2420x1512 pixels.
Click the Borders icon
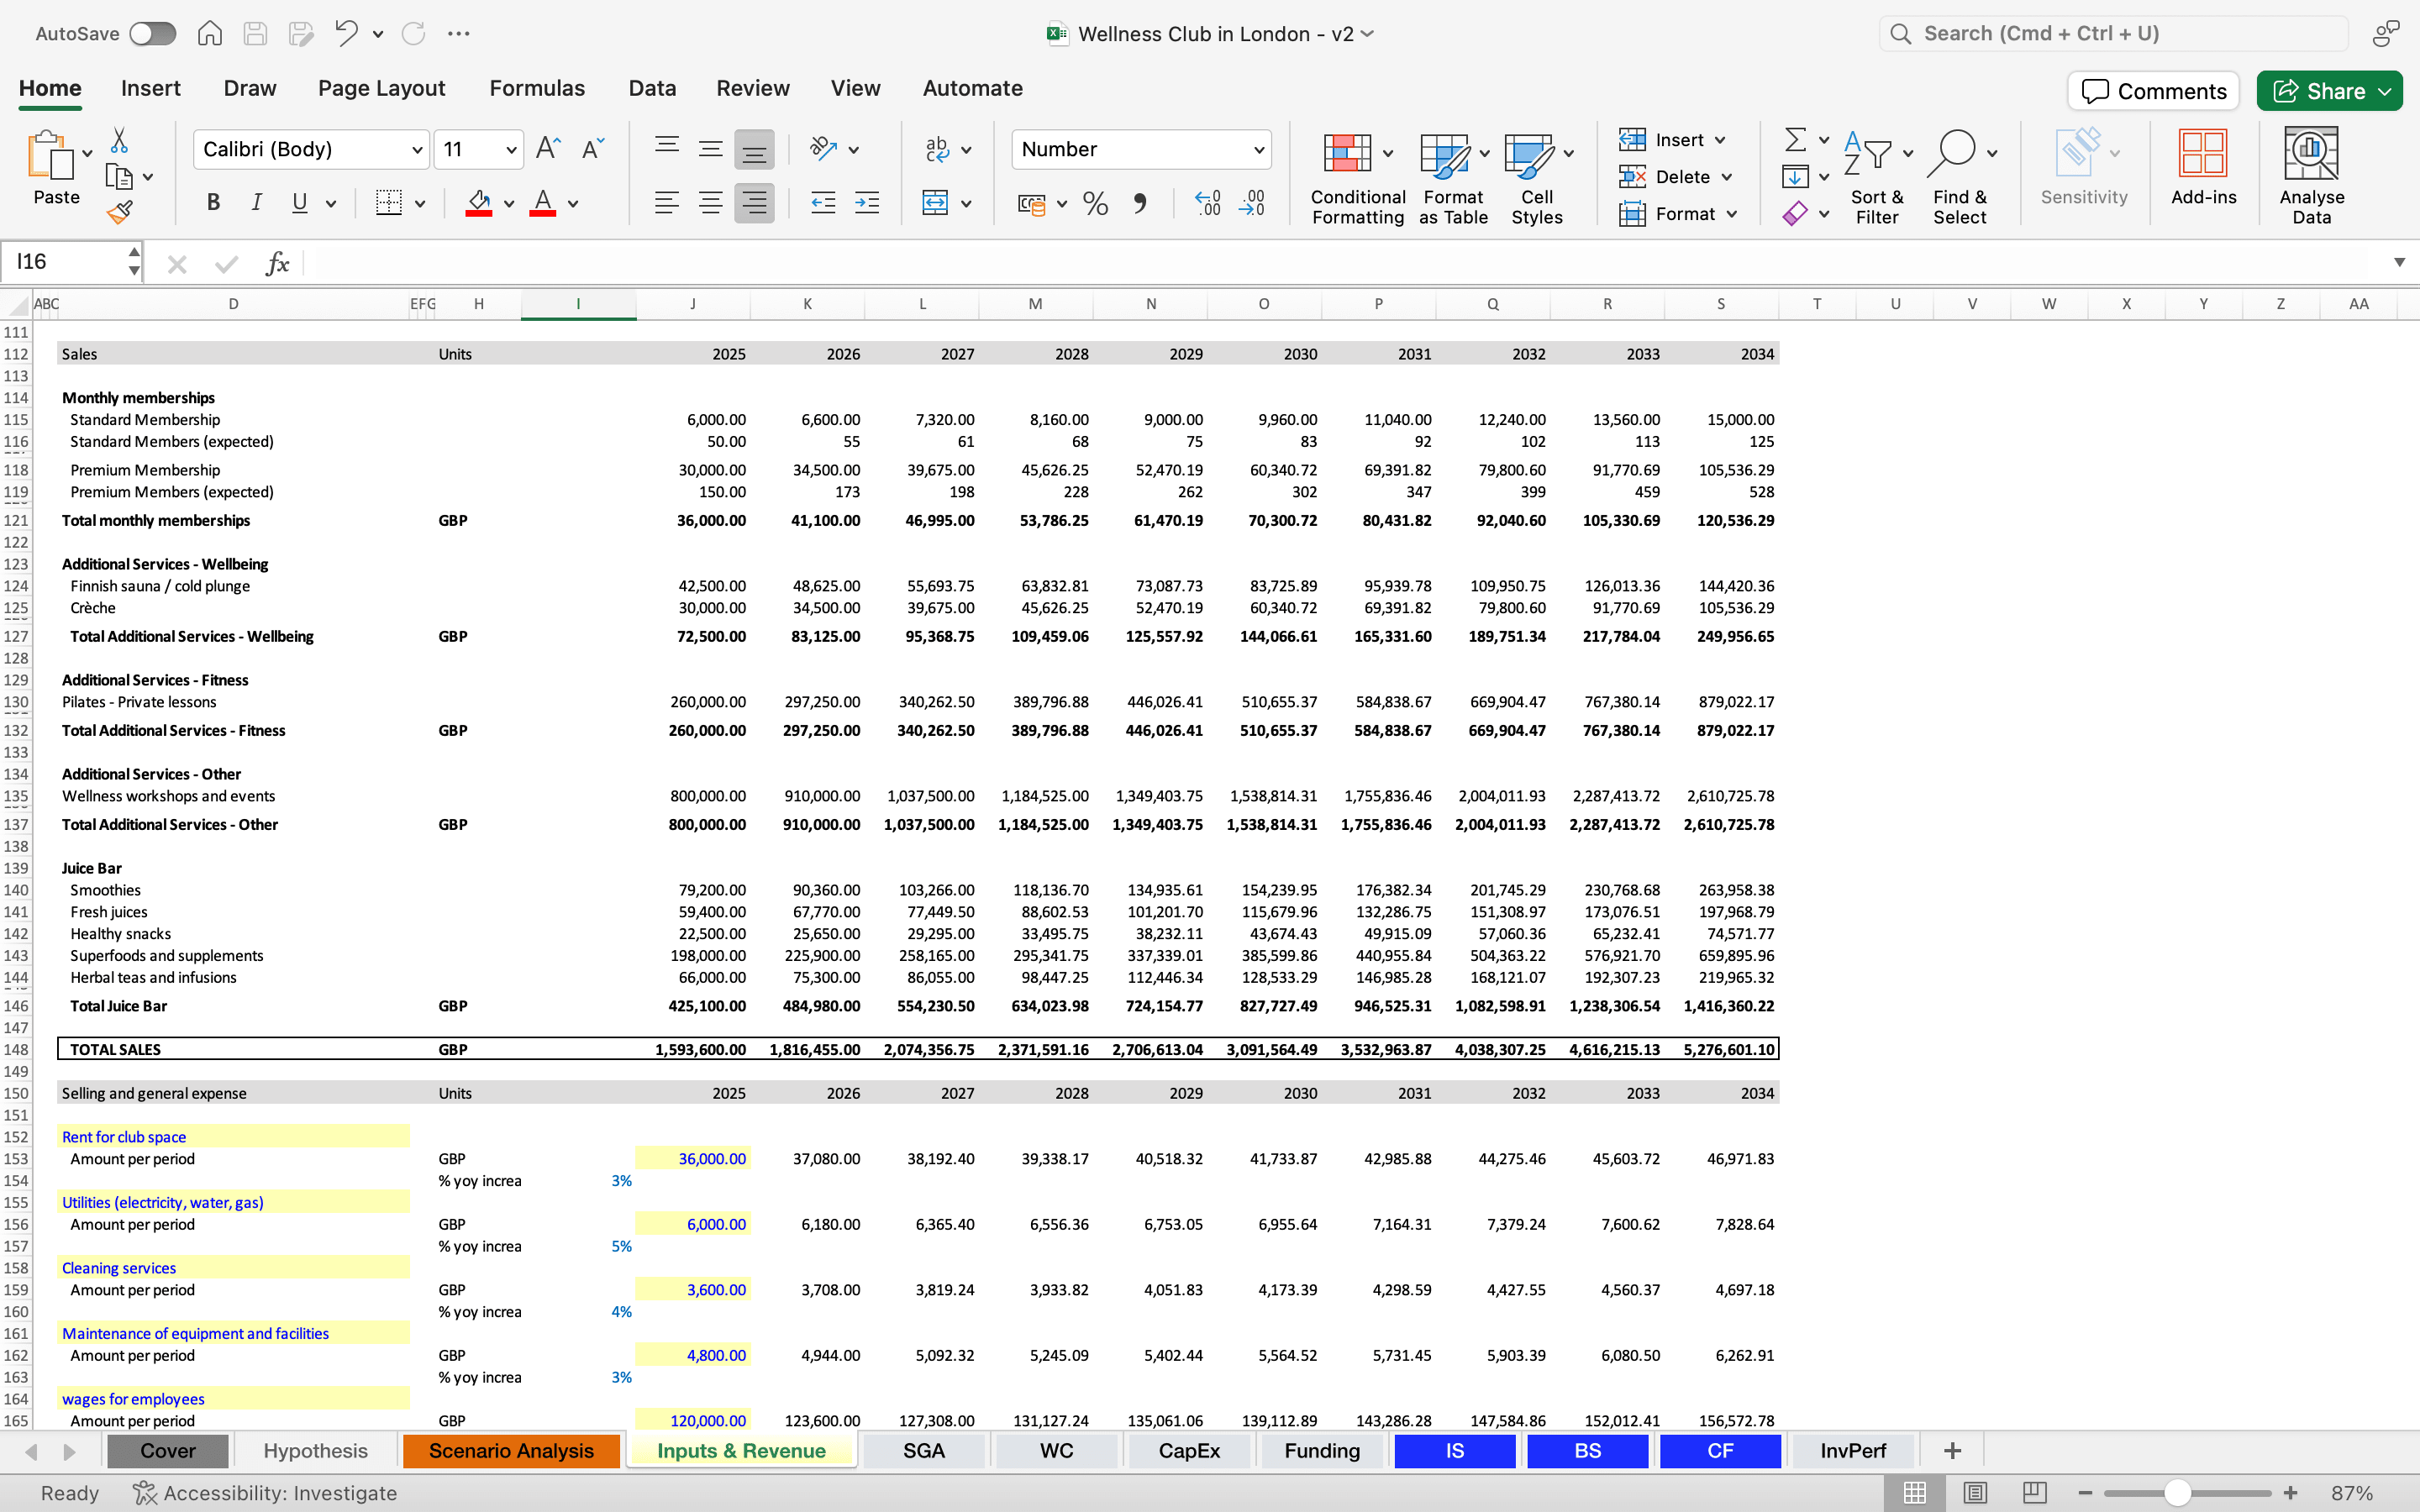389,203
